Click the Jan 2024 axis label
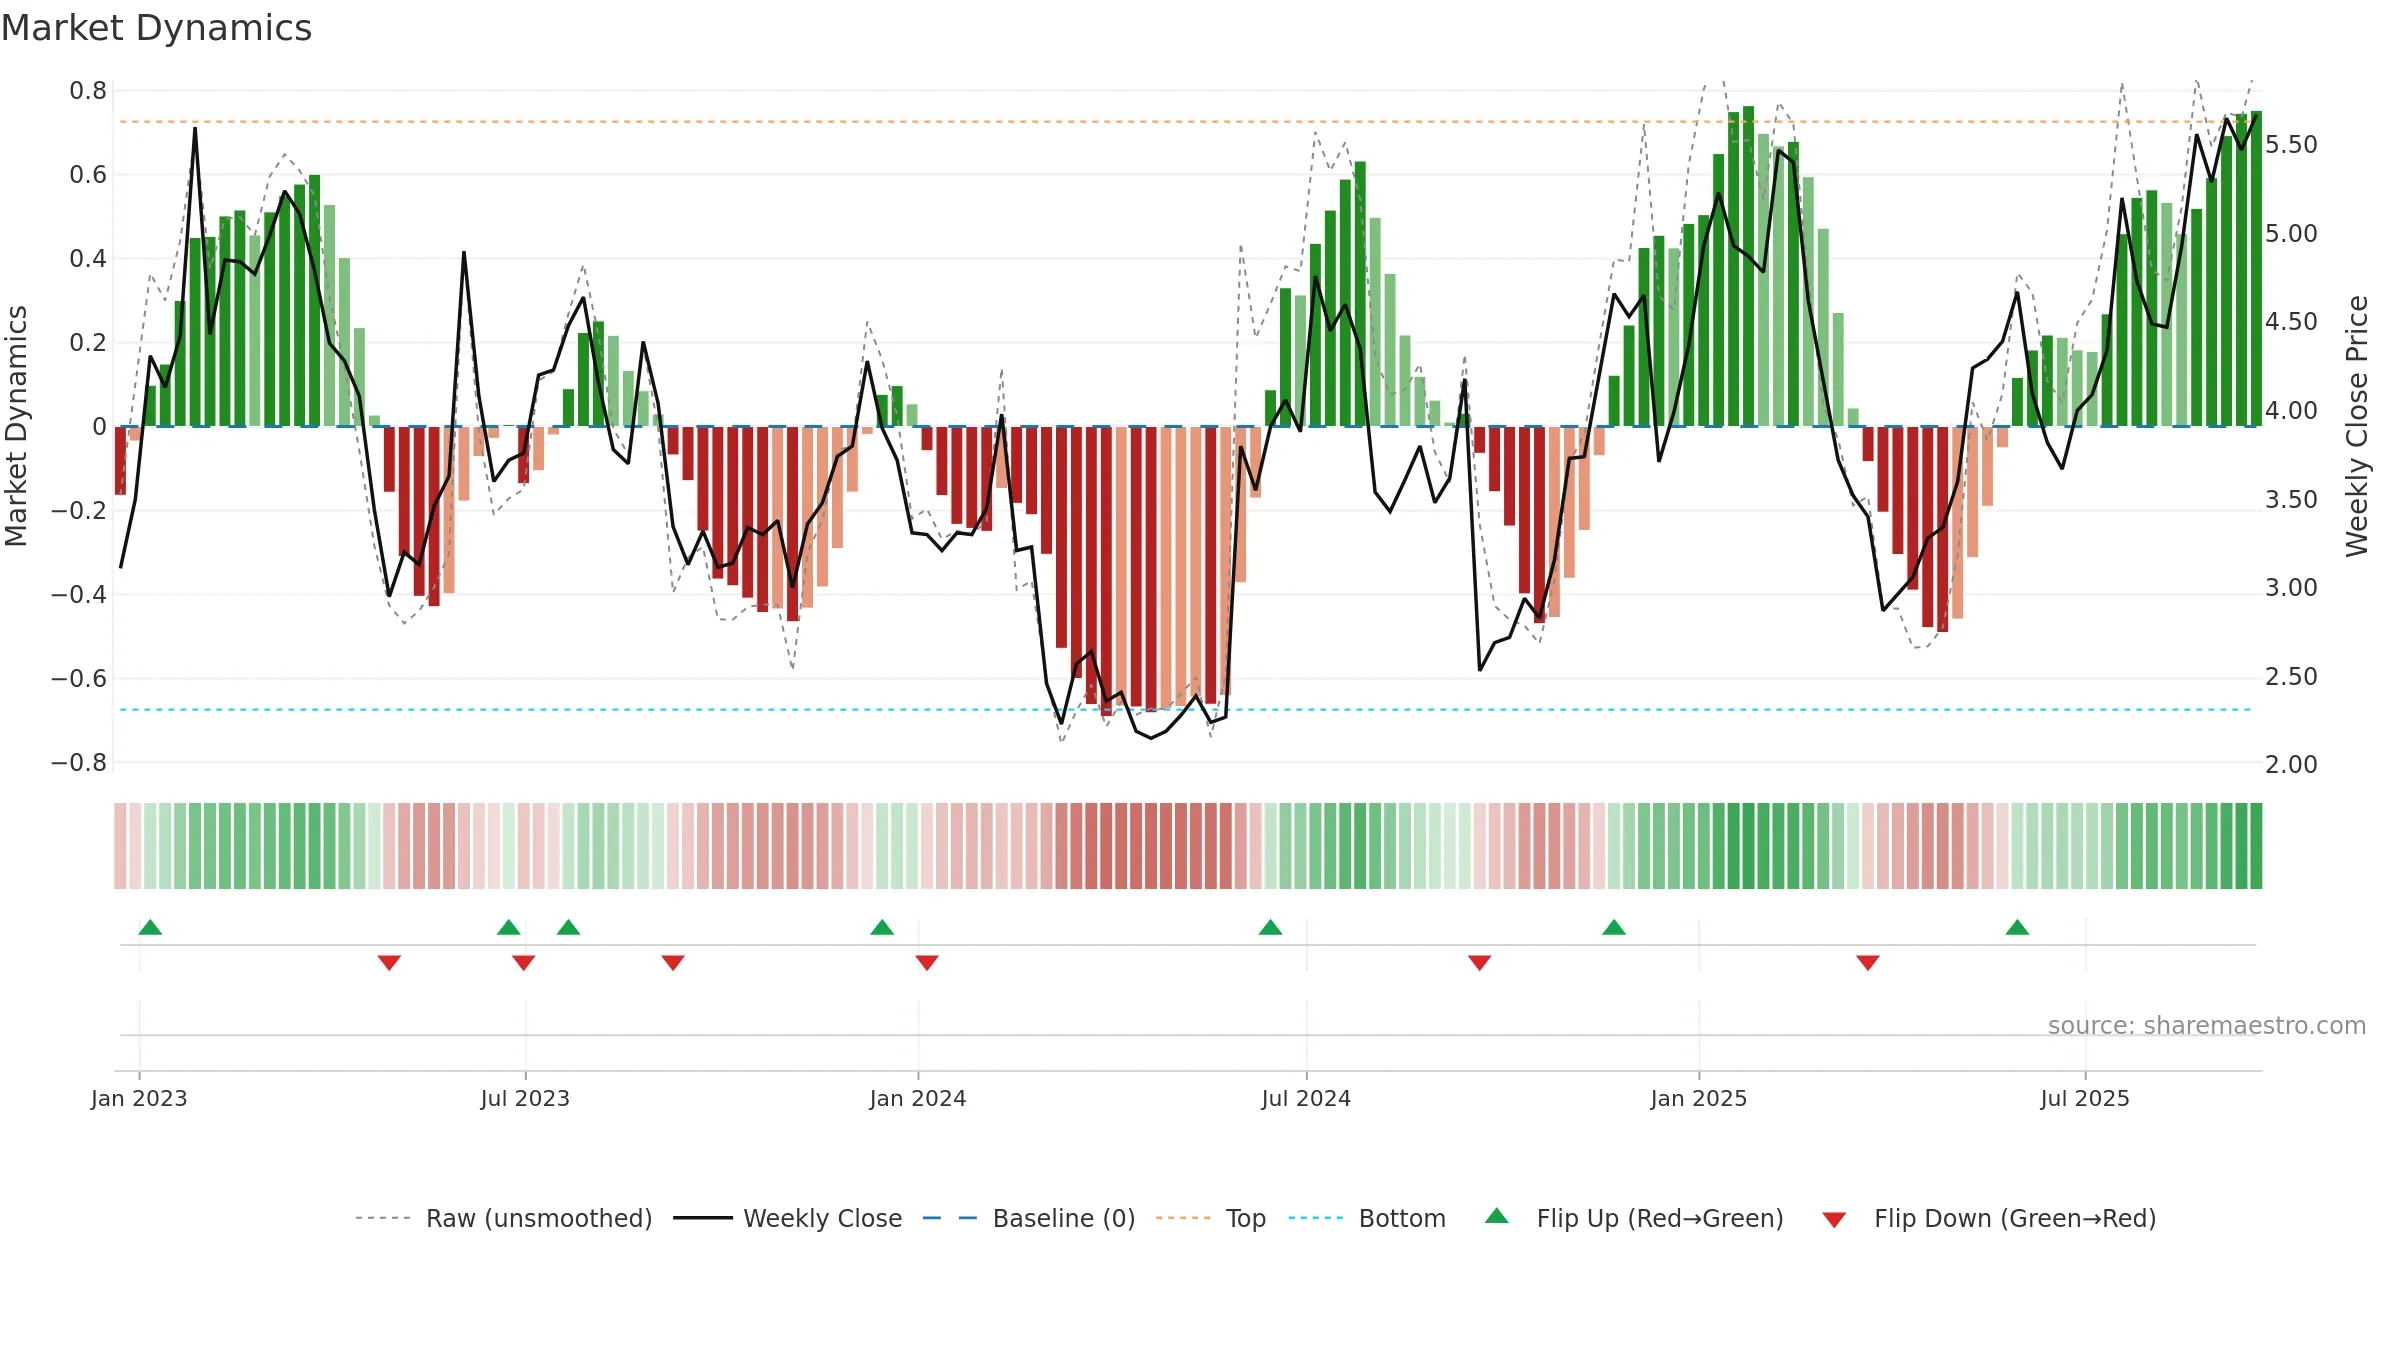Image resolution: width=2400 pixels, height=1350 pixels. [918, 1098]
